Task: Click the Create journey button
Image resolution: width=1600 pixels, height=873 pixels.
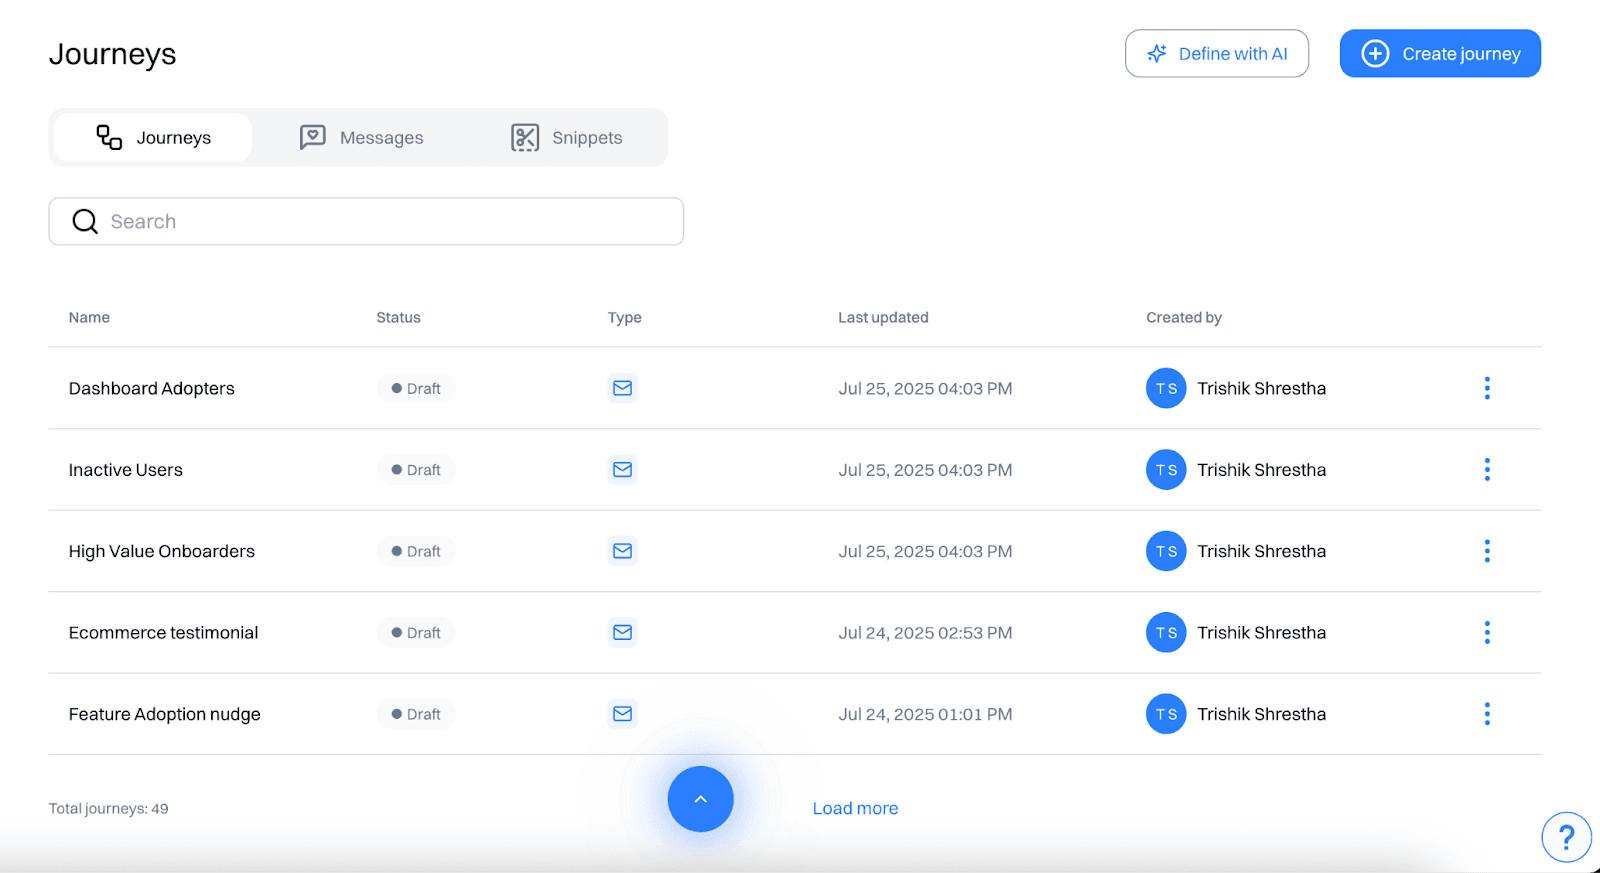Action: pyautogui.click(x=1439, y=54)
